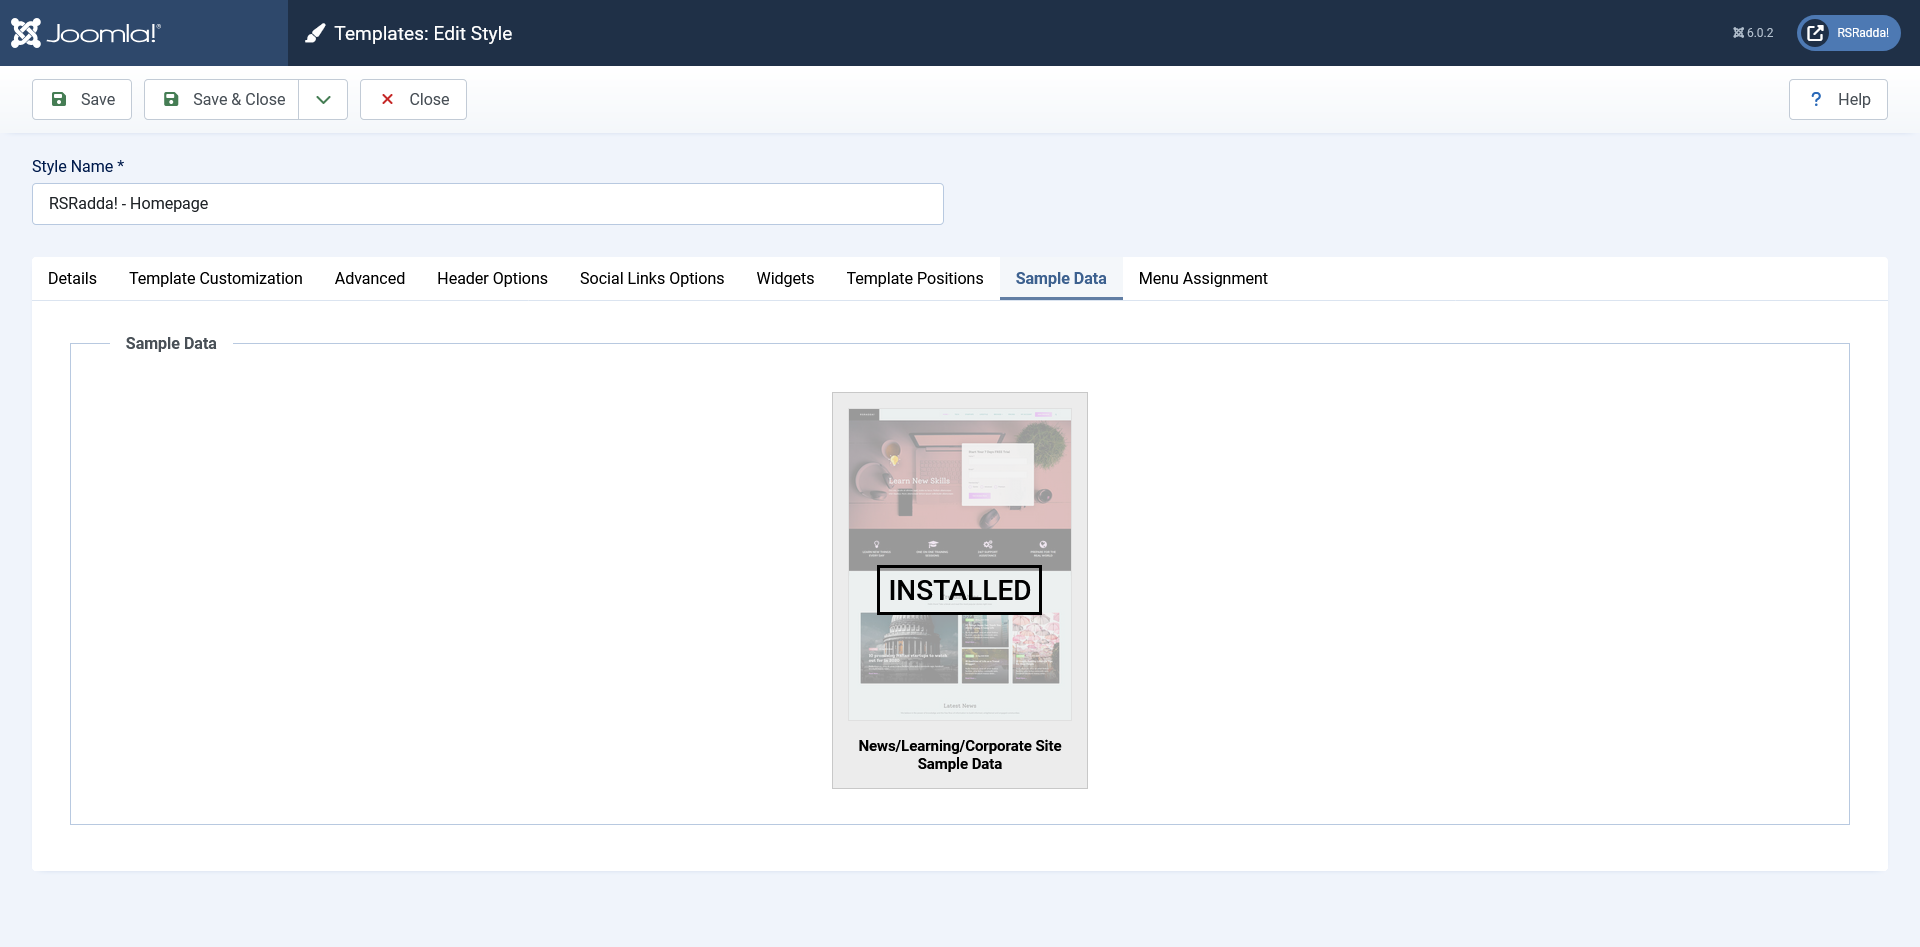The height and width of the screenshot is (947, 1920).
Task: Go to the Advanced tab
Action: 369,278
